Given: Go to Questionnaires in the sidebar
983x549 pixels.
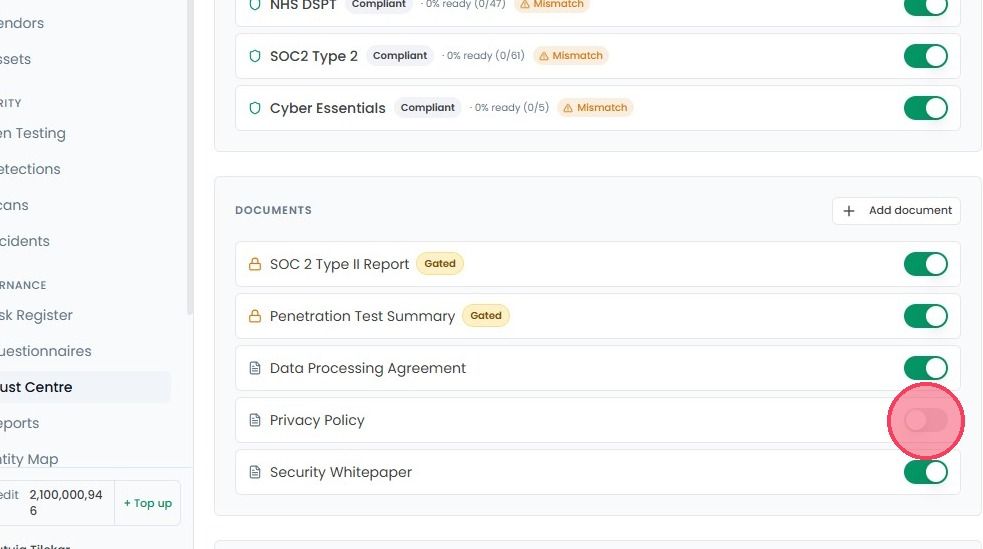Looking at the screenshot, I should (46, 351).
